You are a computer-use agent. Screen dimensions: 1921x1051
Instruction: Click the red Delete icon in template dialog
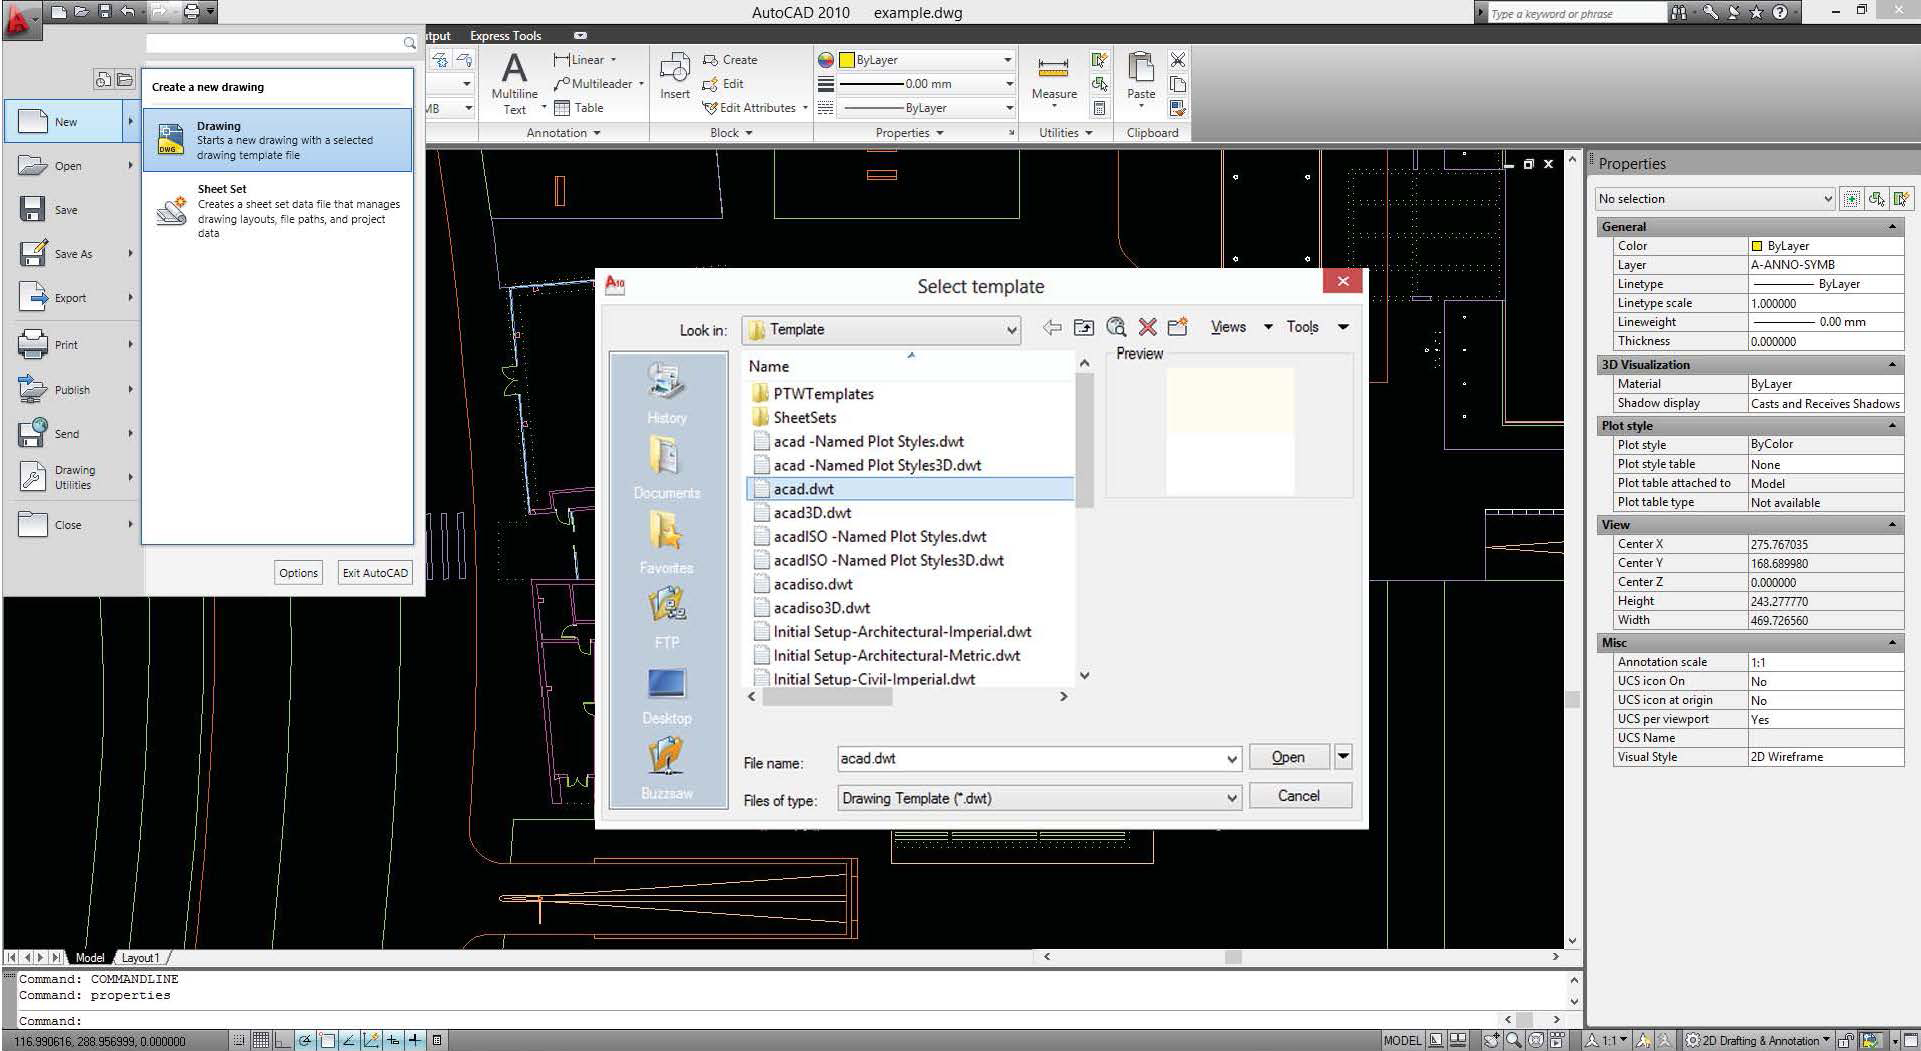point(1147,328)
